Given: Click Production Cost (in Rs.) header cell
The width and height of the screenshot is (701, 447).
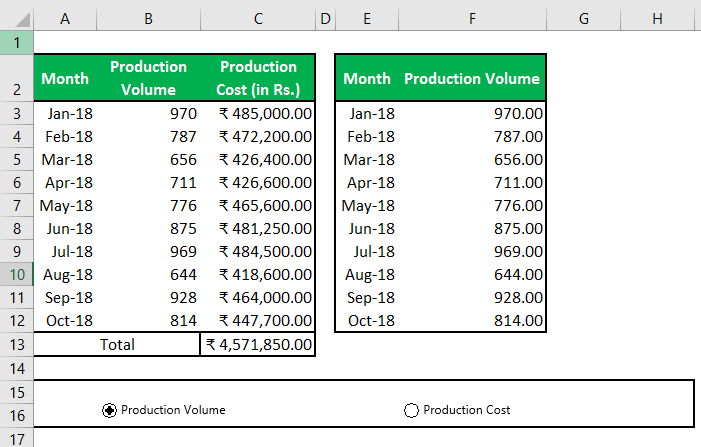Looking at the screenshot, I should tap(258, 78).
